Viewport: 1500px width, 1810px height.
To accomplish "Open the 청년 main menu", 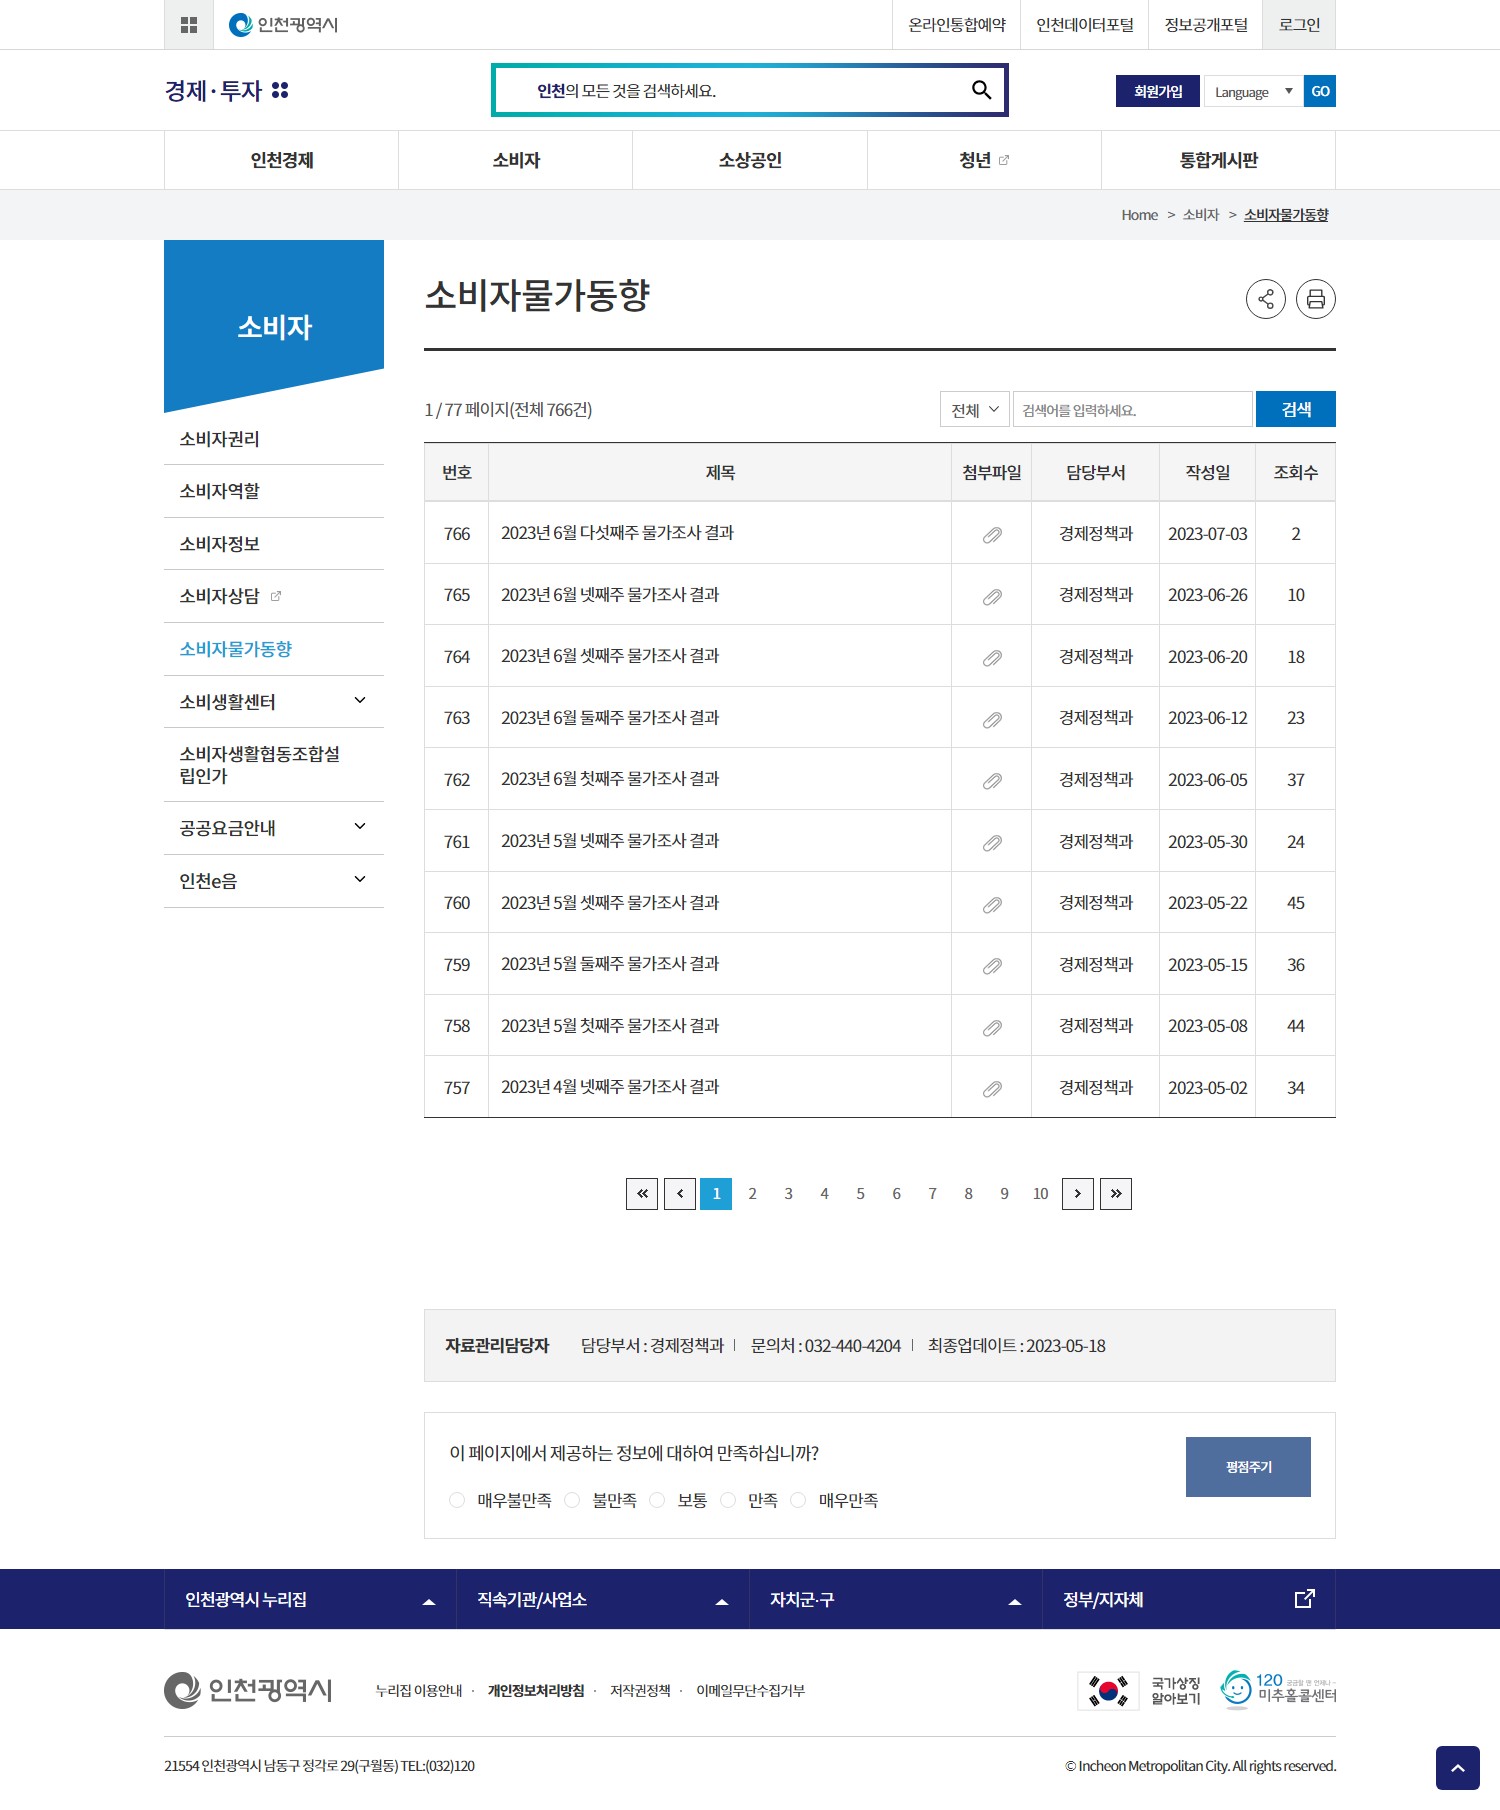I will pyautogui.click(x=984, y=160).
